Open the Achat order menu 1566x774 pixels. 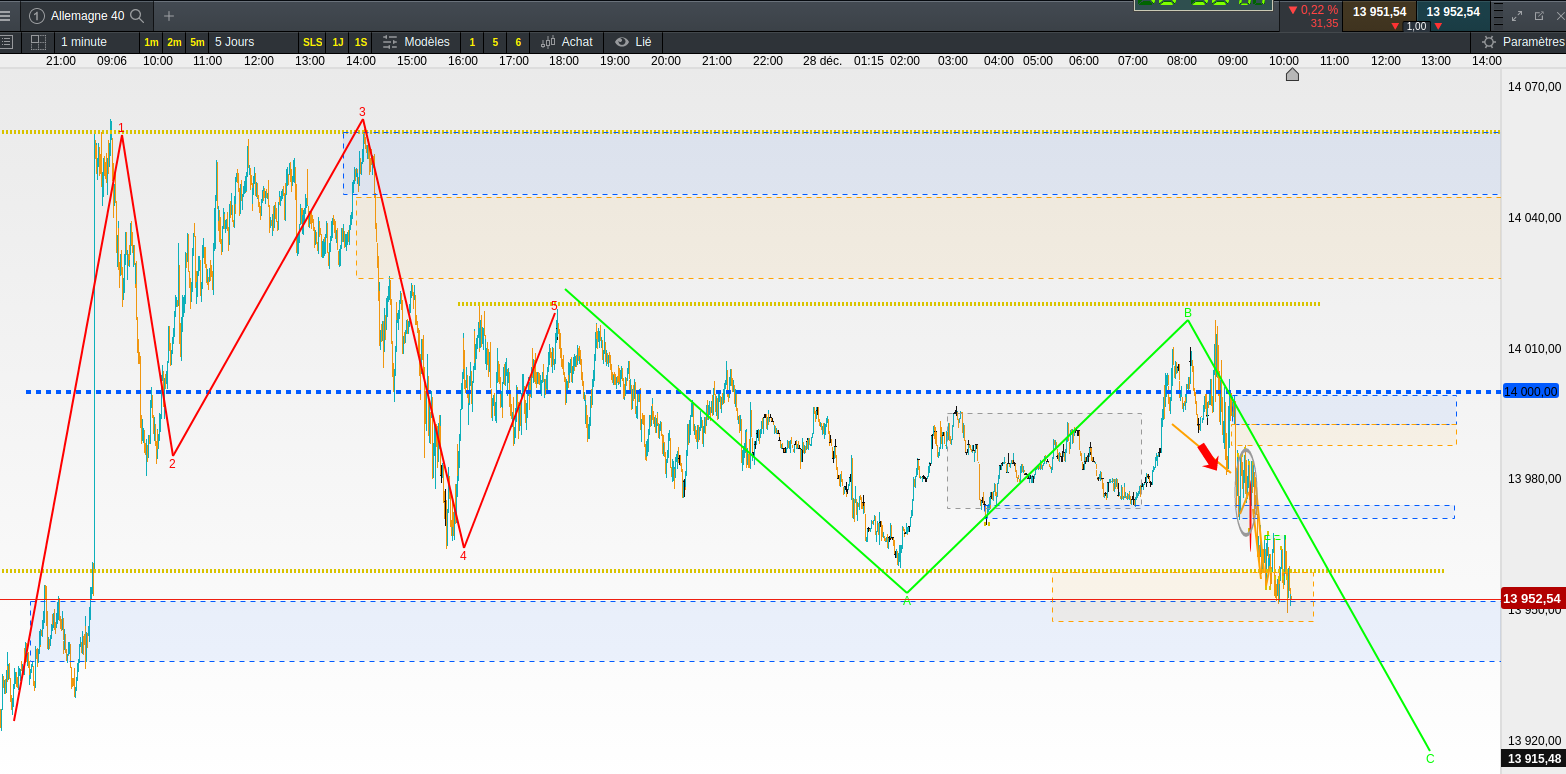point(567,42)
